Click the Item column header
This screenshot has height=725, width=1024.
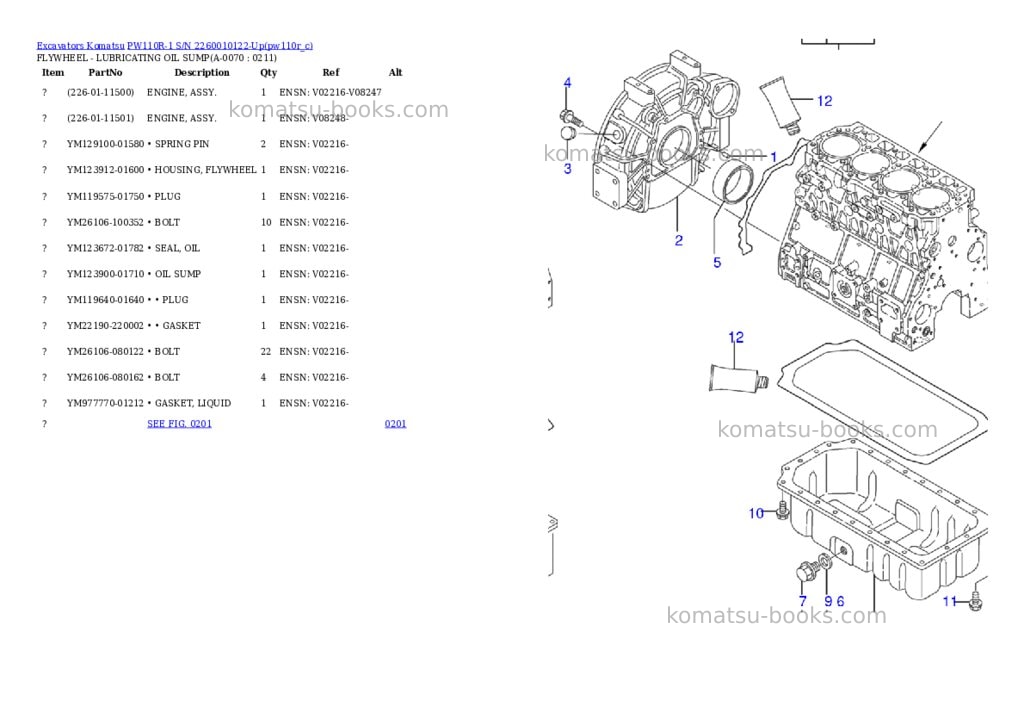point(53,72)
